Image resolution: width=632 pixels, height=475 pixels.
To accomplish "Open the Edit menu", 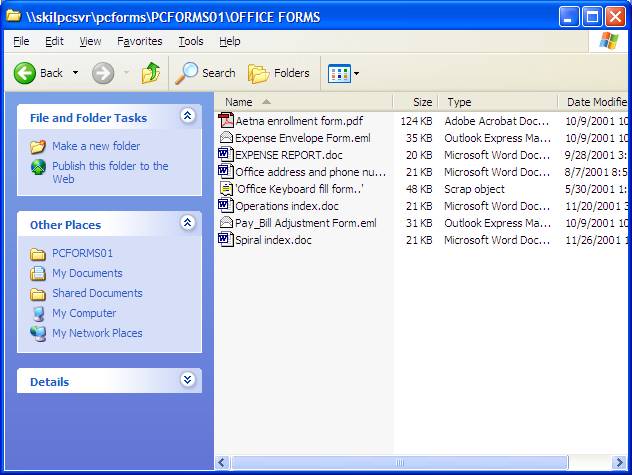I will pos(54,41).
